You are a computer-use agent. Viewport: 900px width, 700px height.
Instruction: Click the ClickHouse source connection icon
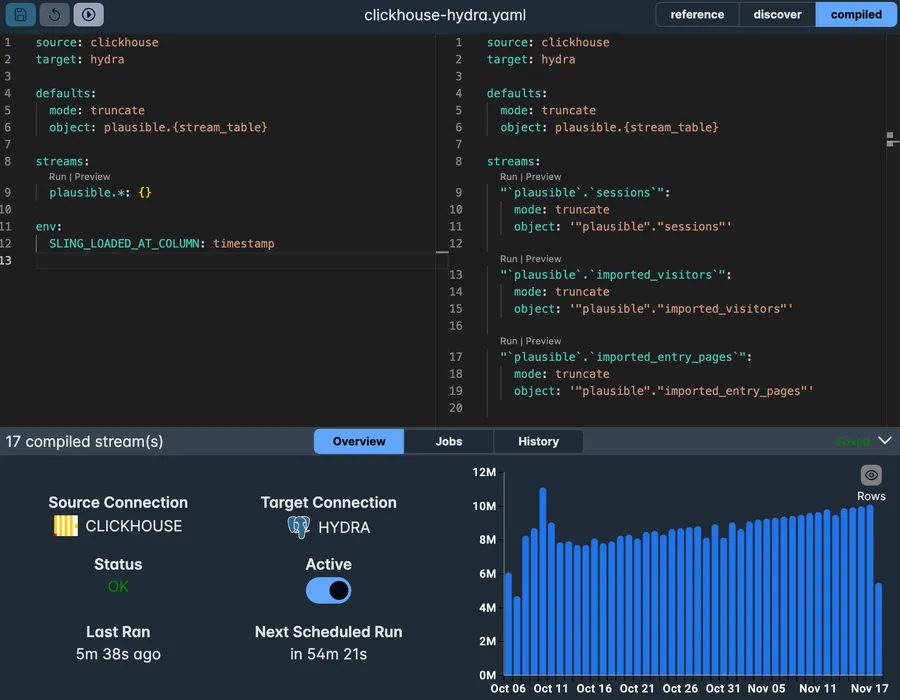point(66,526)
